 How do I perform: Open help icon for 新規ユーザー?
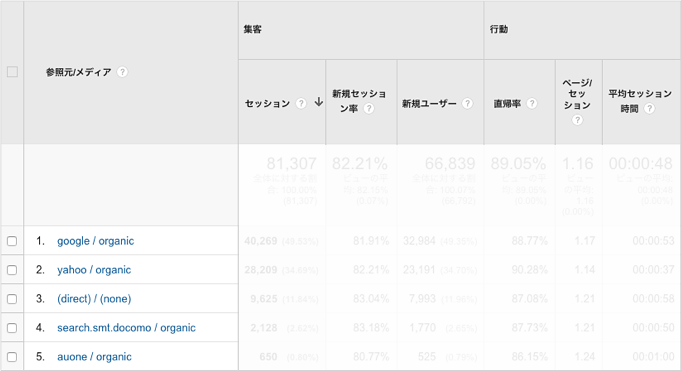click(467, 103)
